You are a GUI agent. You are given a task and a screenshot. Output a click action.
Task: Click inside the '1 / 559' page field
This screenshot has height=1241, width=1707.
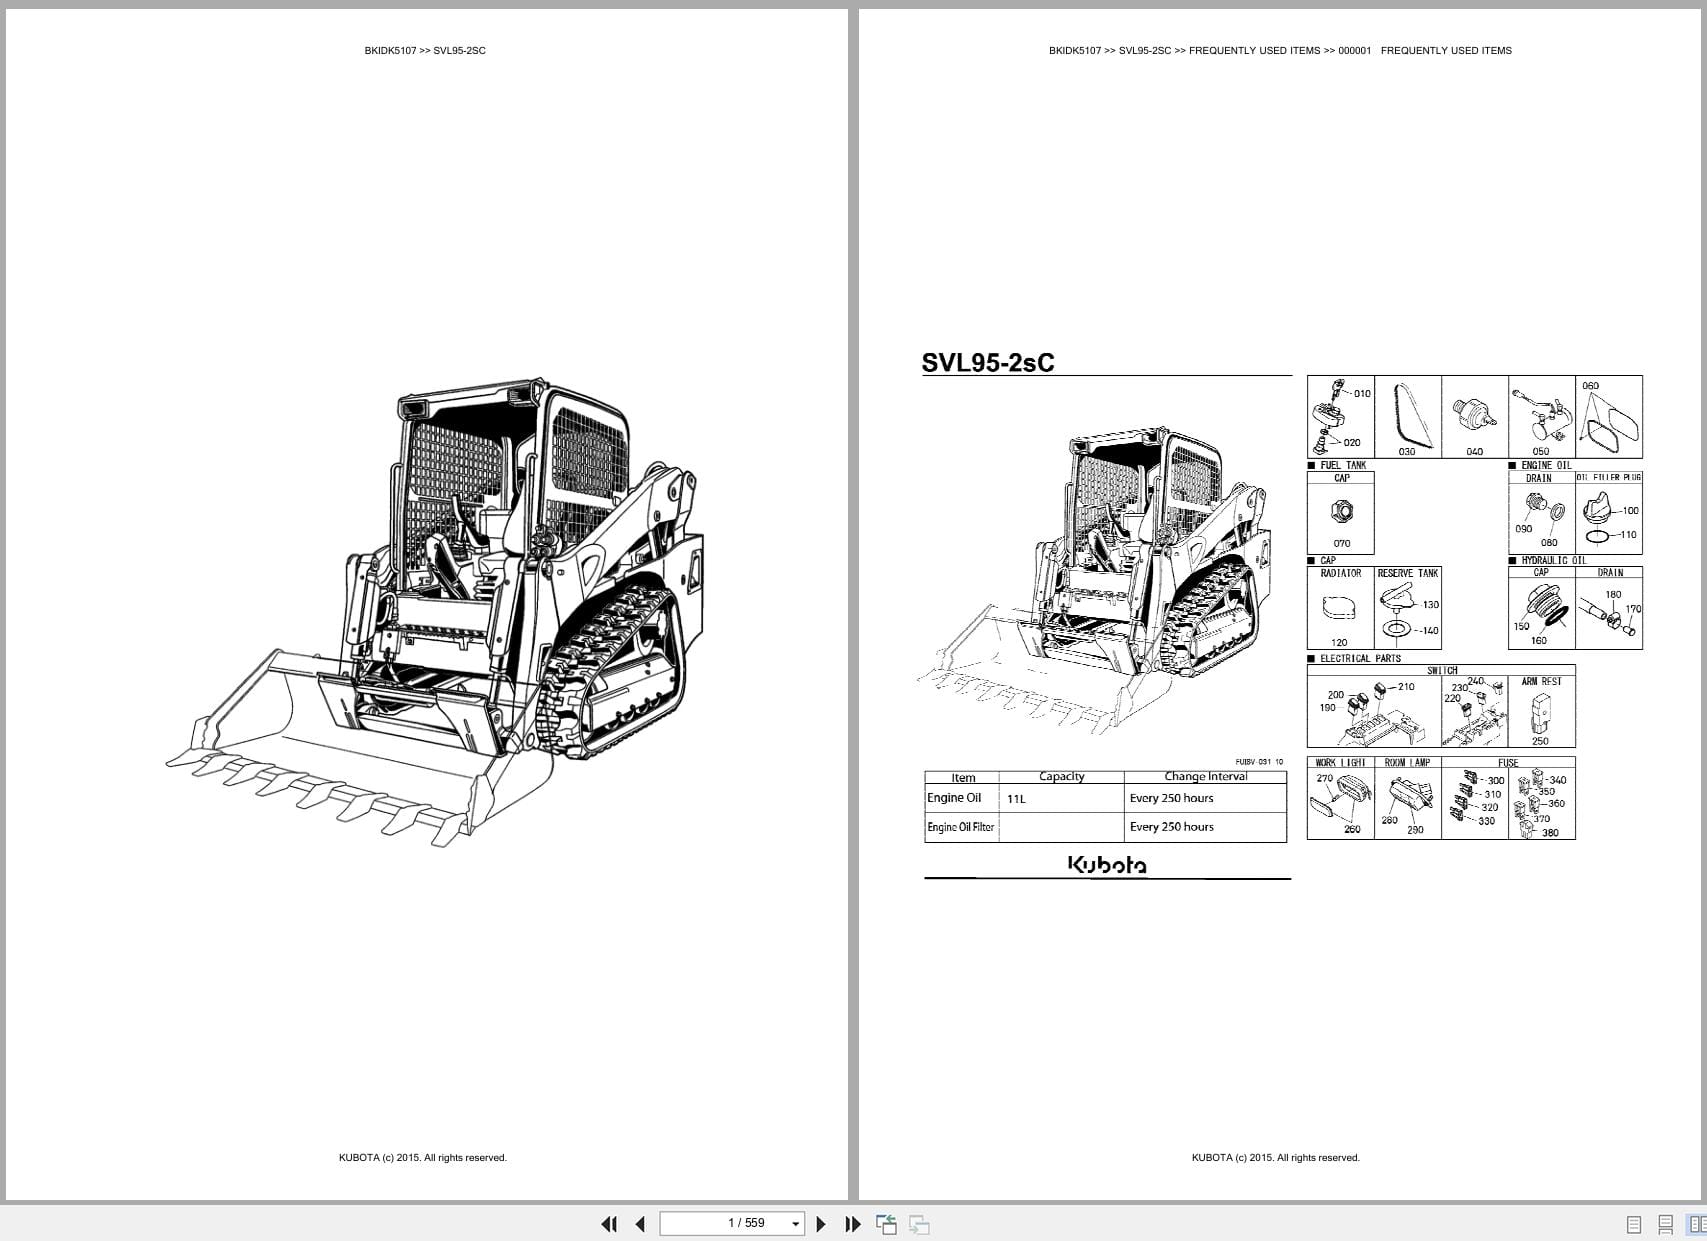click(730, 1222)
